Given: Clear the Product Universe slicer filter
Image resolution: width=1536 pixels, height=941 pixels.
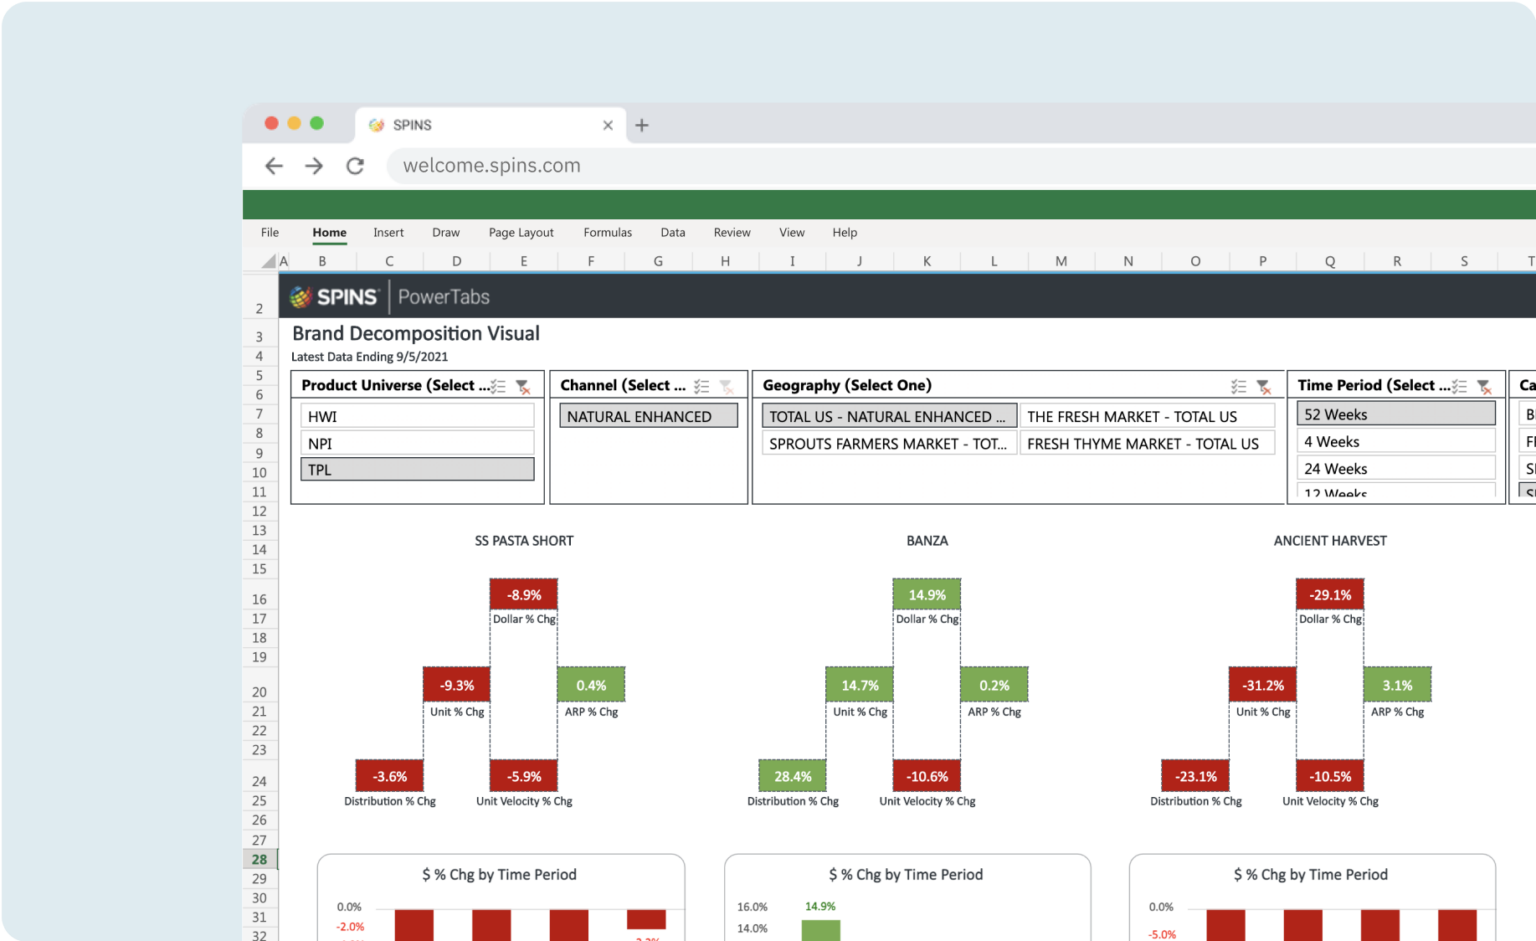Looking at the screenshot, I should coord(522,385).
